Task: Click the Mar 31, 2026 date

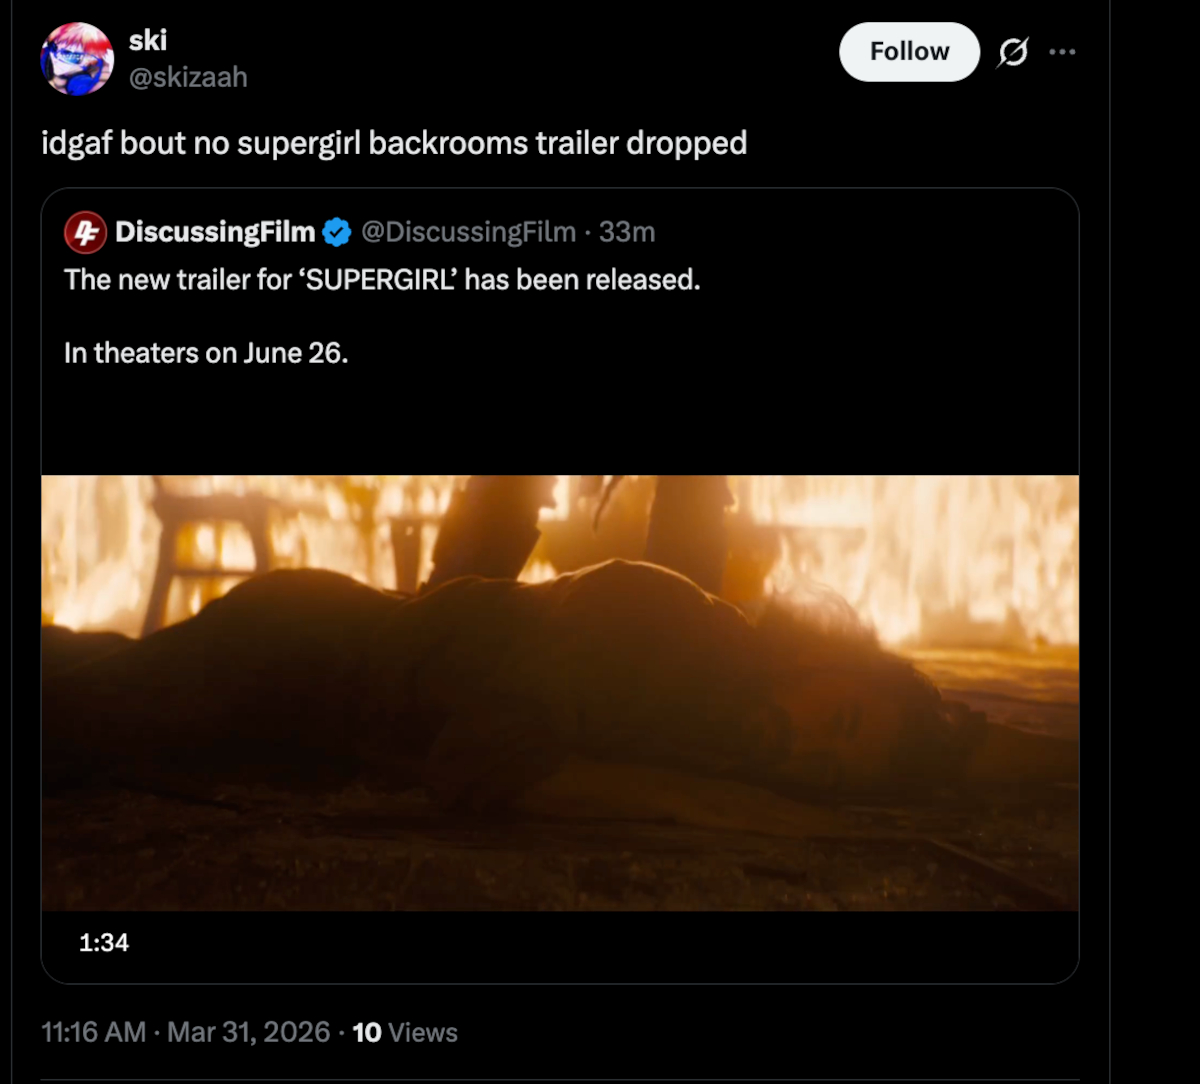Action: point(248,1032)
